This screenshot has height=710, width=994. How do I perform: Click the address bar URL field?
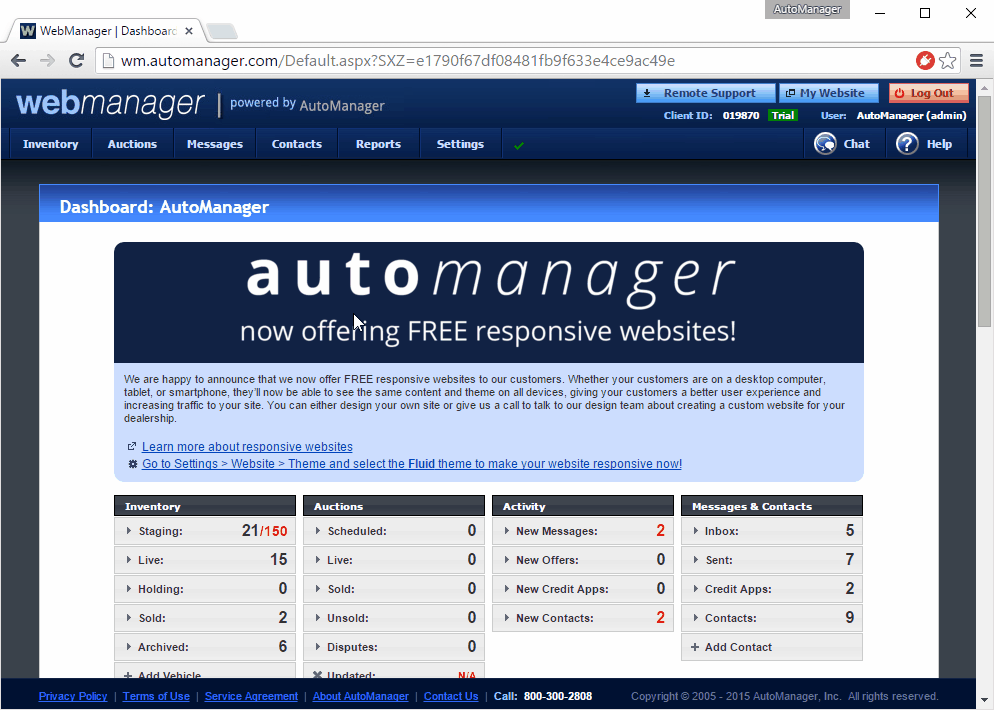click(507, 60)
